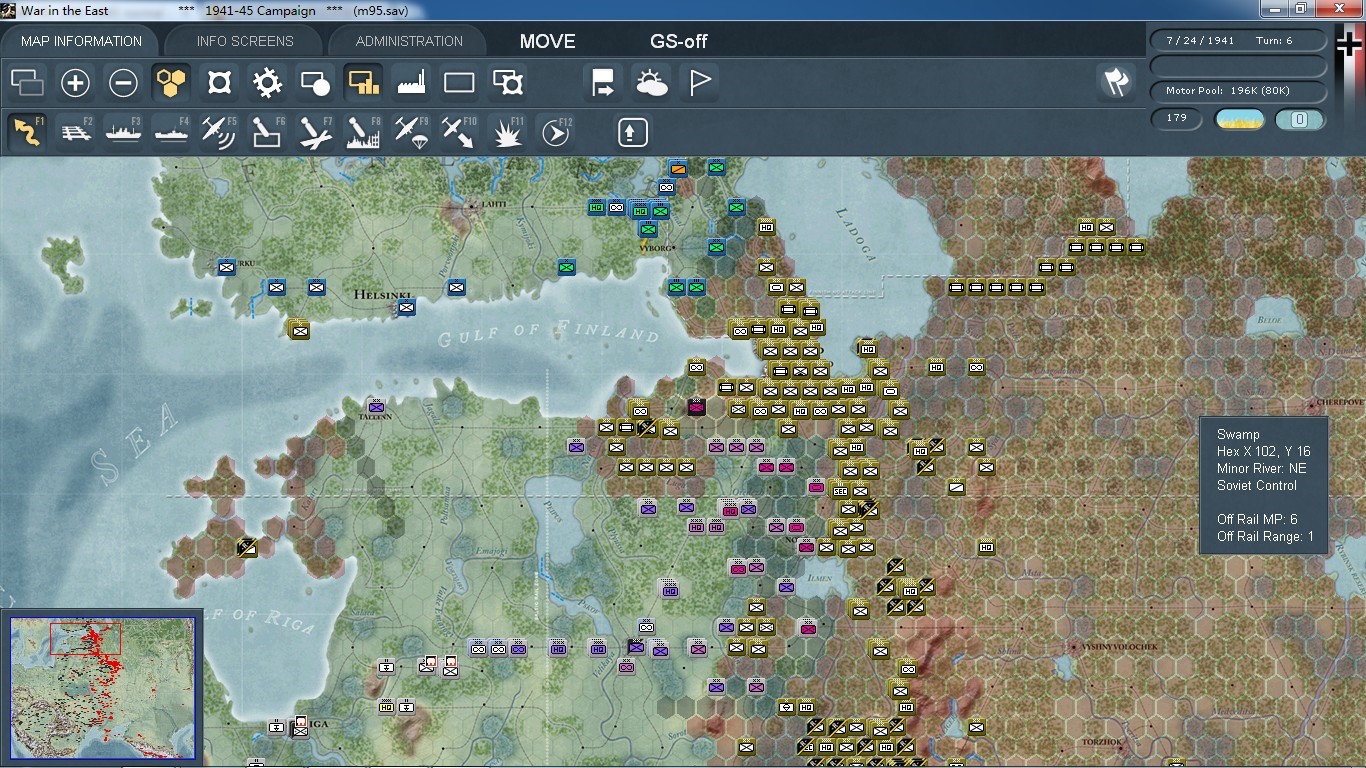This screenshot has width=1366, height=768.
Task: Select the F1 move mode arrow
Action: [x=27, y=132]
